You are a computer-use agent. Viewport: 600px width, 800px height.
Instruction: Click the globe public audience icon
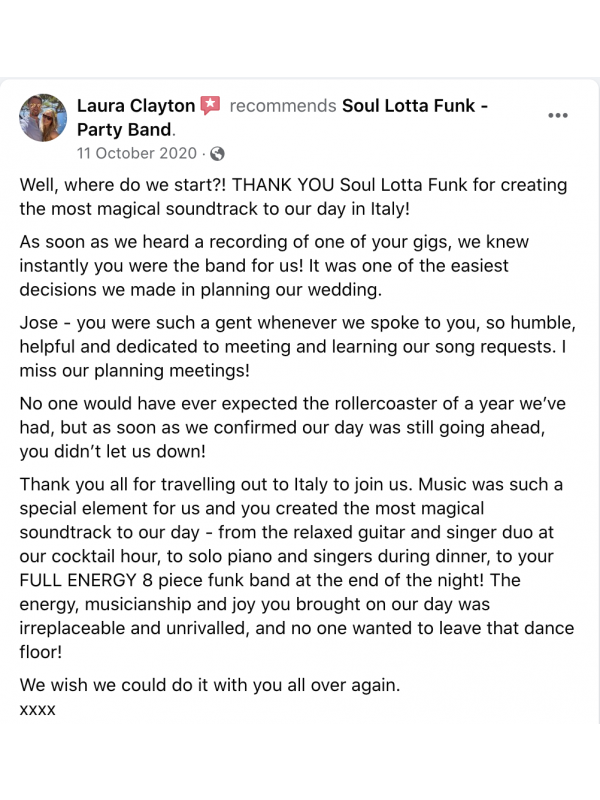pyautogui.click(x=217, y=154)
